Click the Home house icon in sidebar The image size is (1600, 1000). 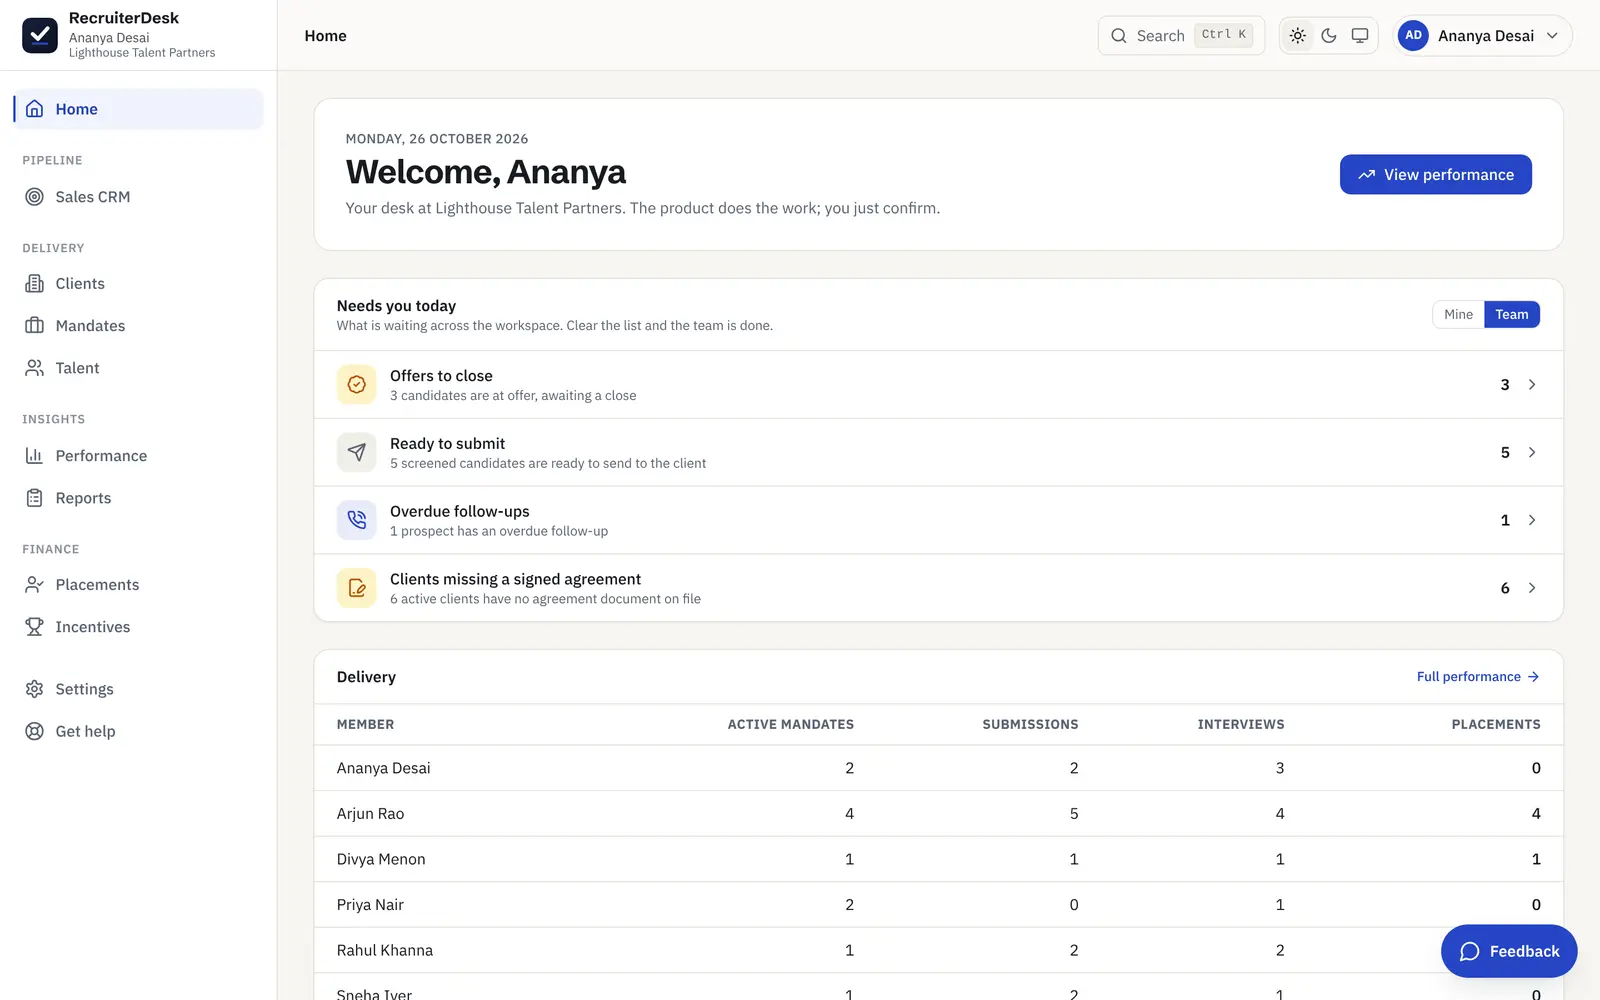coord(35,109)
